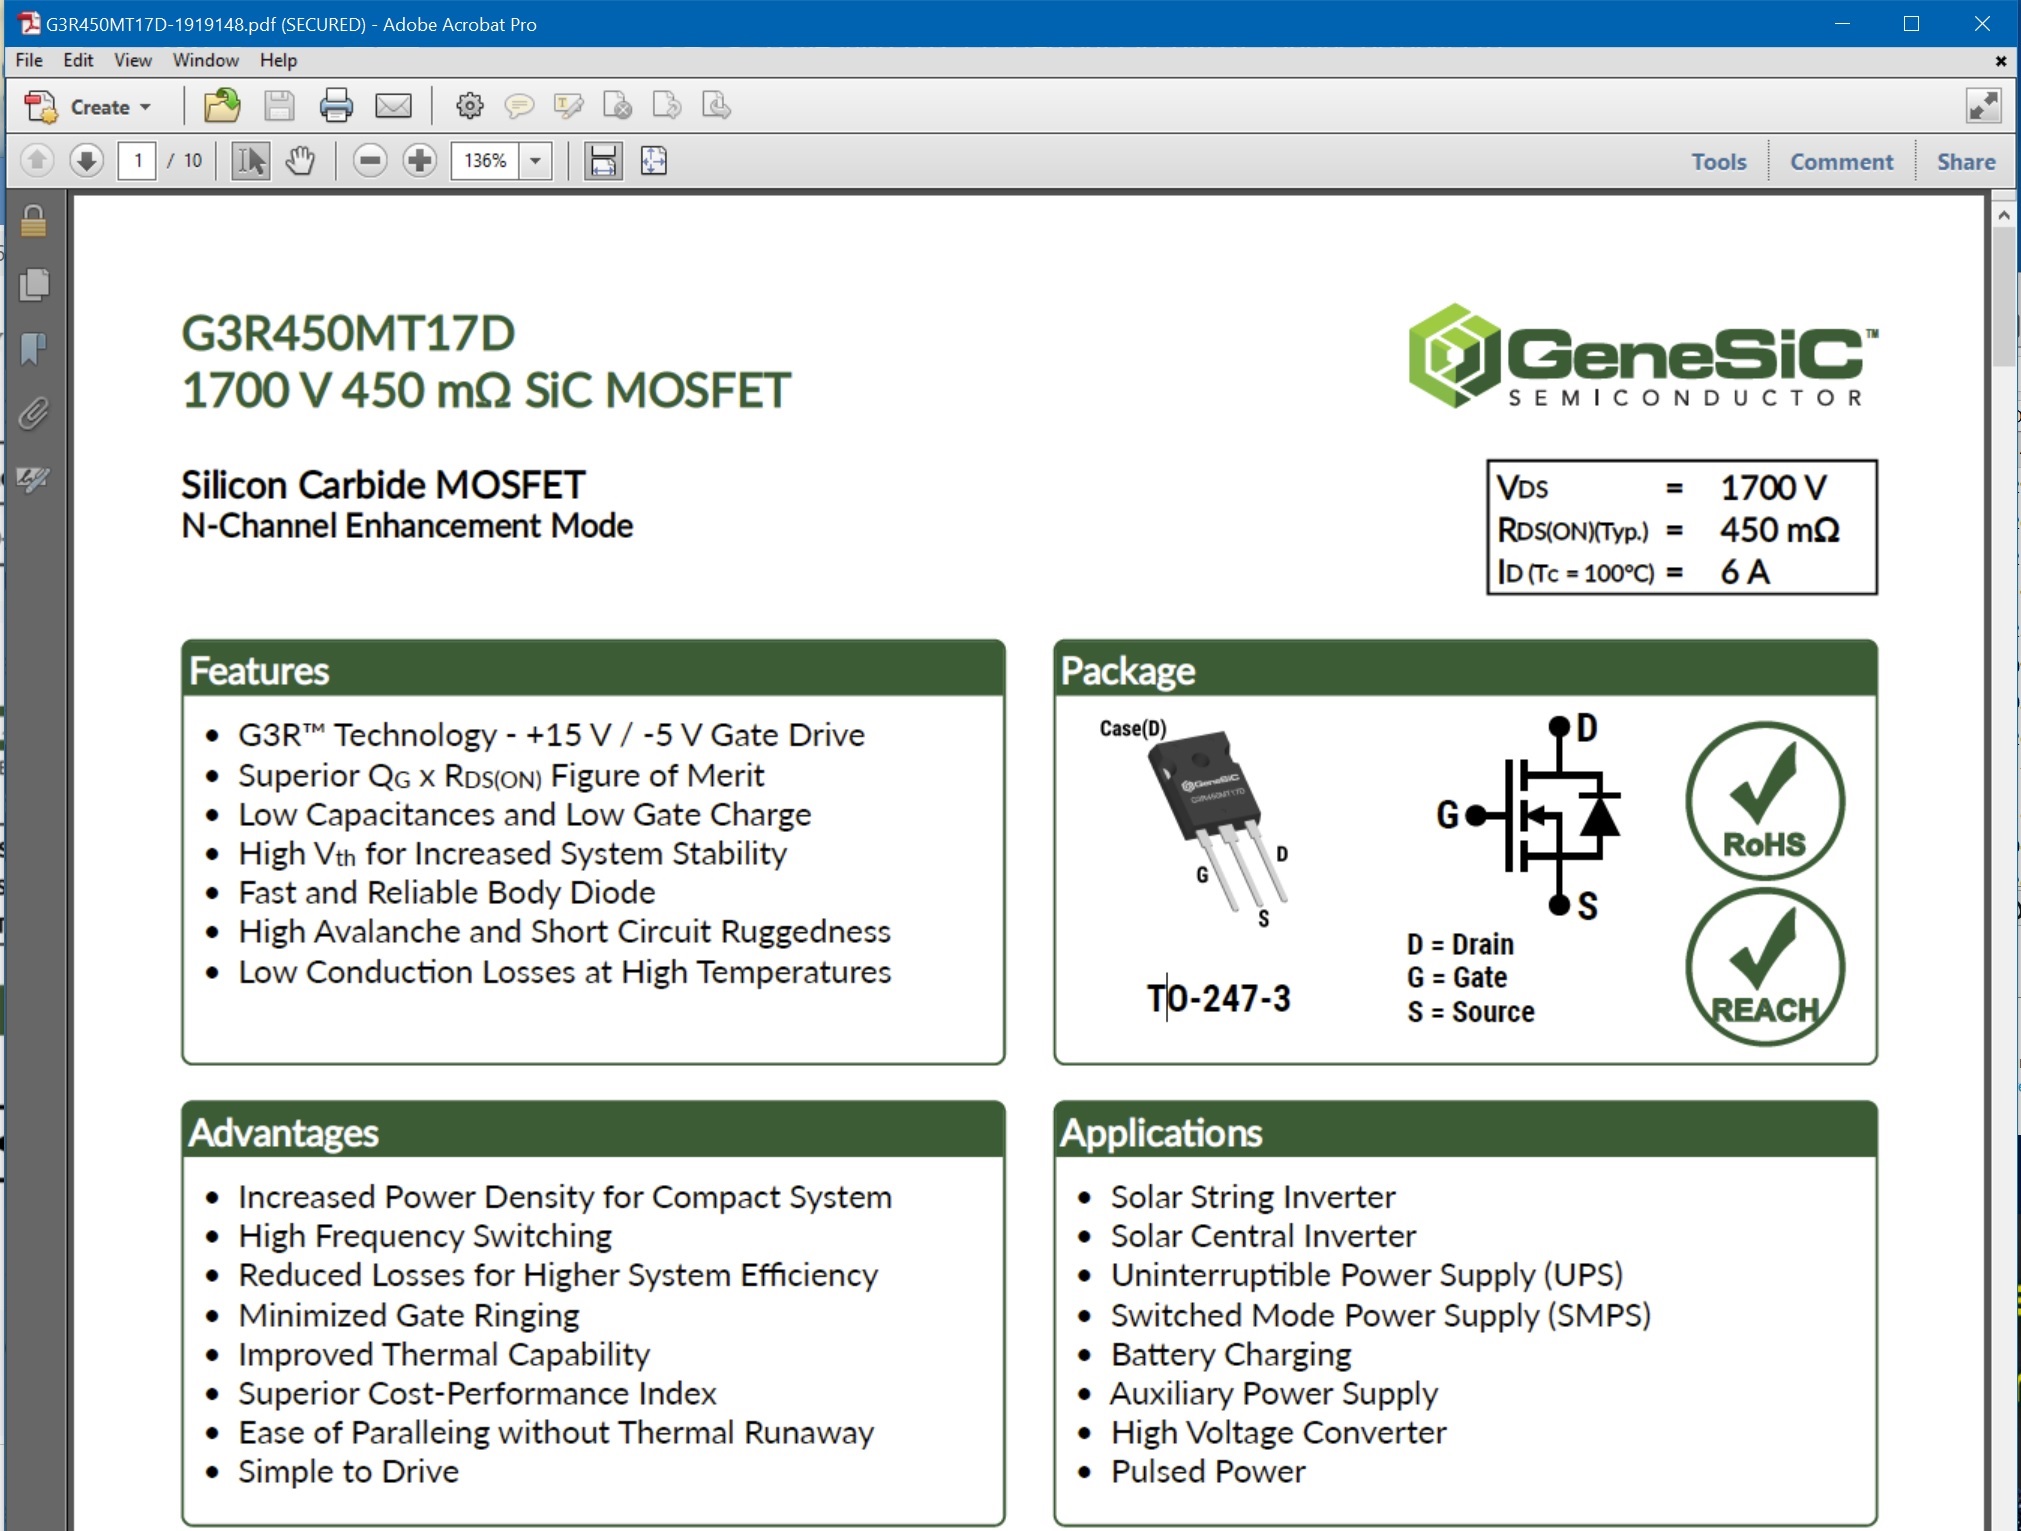Zoom in with plus button

[420, 160]
